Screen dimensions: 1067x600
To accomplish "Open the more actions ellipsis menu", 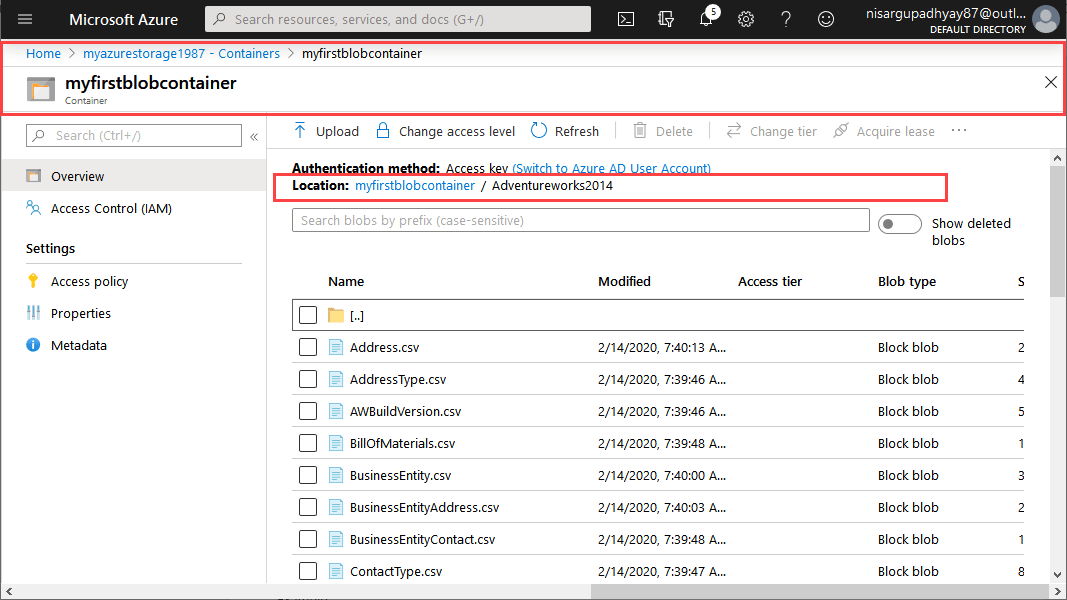I will pyautogui.click(x=958, y=131).
